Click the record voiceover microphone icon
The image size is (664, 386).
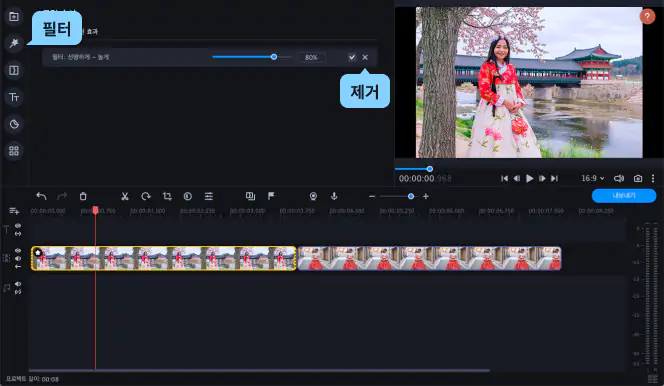point(334,196)
